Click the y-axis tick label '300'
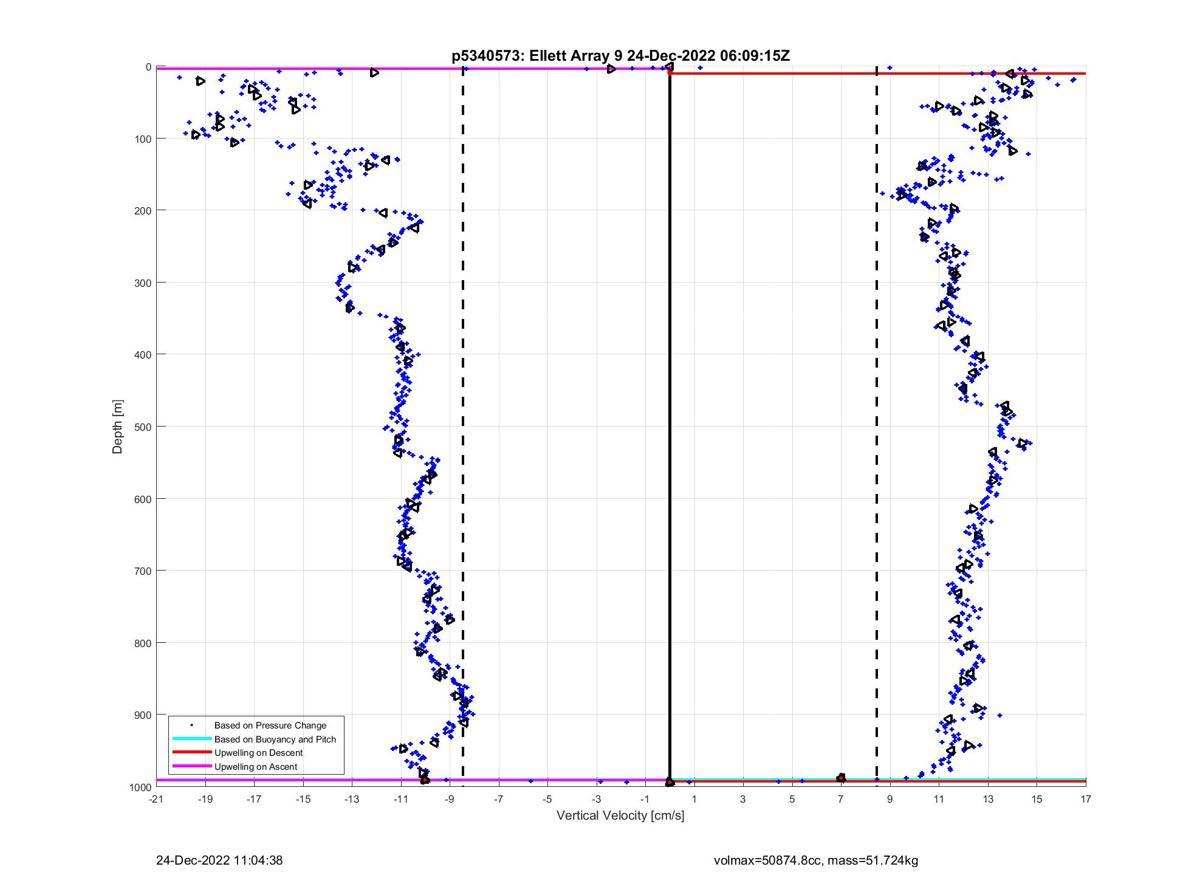The image size is (1200, 885). tap(142, 283)
